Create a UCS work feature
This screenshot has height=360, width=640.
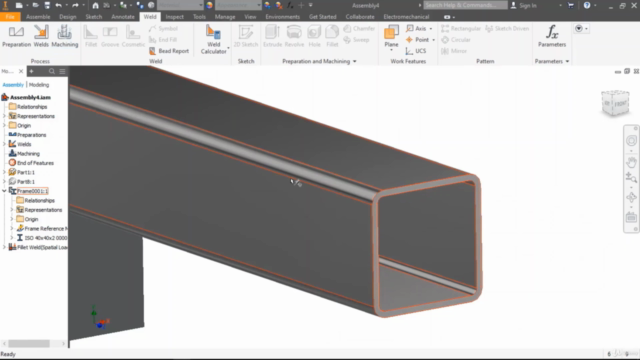click(x=416, y=51)
